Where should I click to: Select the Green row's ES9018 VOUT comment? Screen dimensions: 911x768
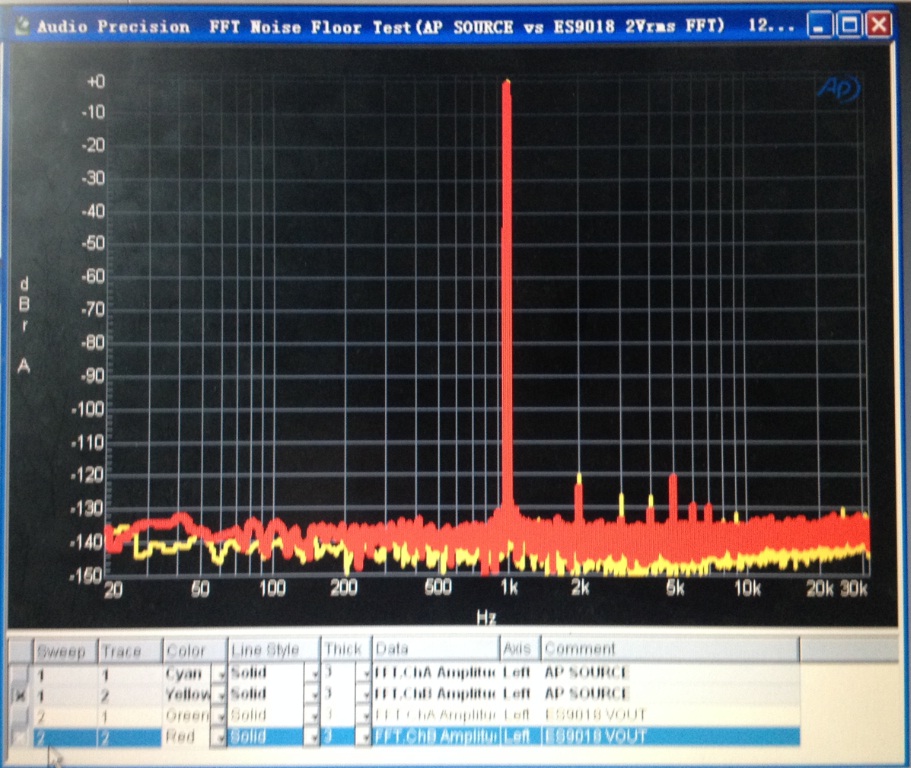[x=596, y=715]
